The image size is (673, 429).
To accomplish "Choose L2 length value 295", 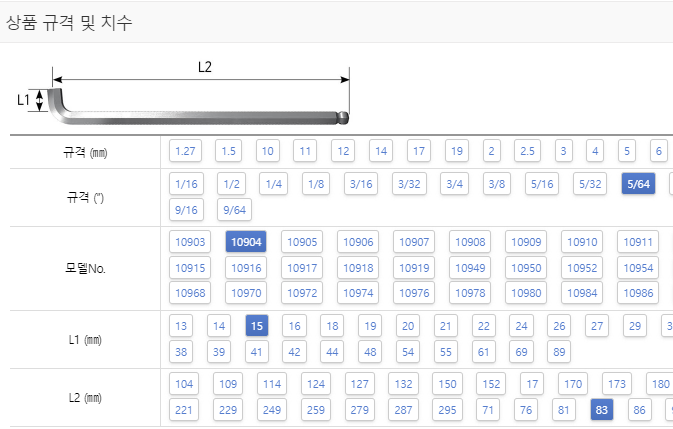I will 447,410.
